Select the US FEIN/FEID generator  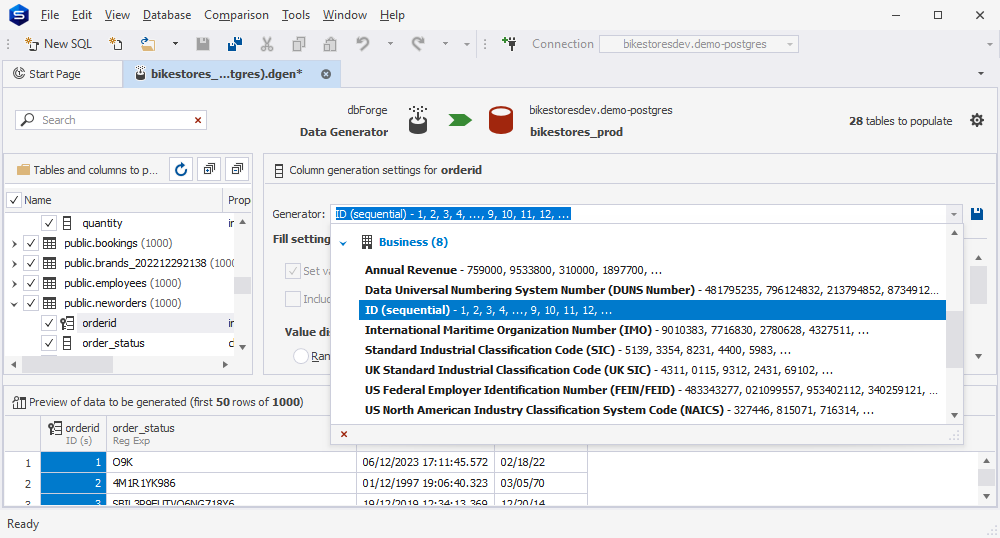[x=652, y=390]
